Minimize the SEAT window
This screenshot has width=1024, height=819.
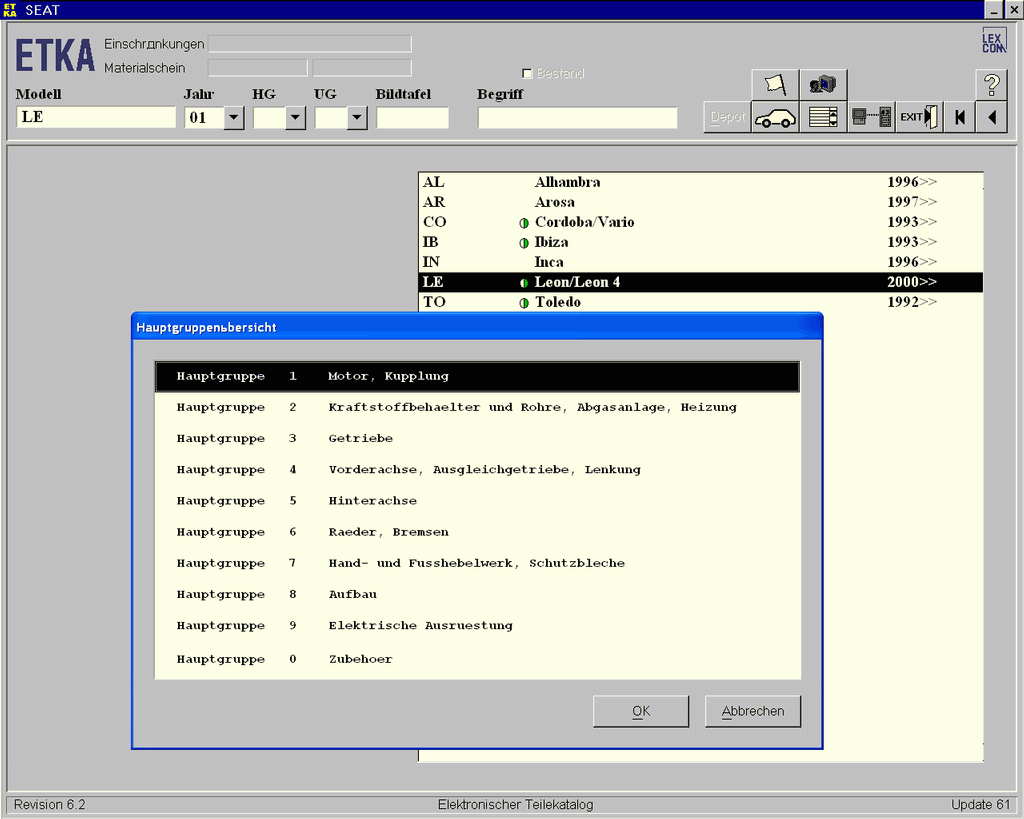[994, 10]
